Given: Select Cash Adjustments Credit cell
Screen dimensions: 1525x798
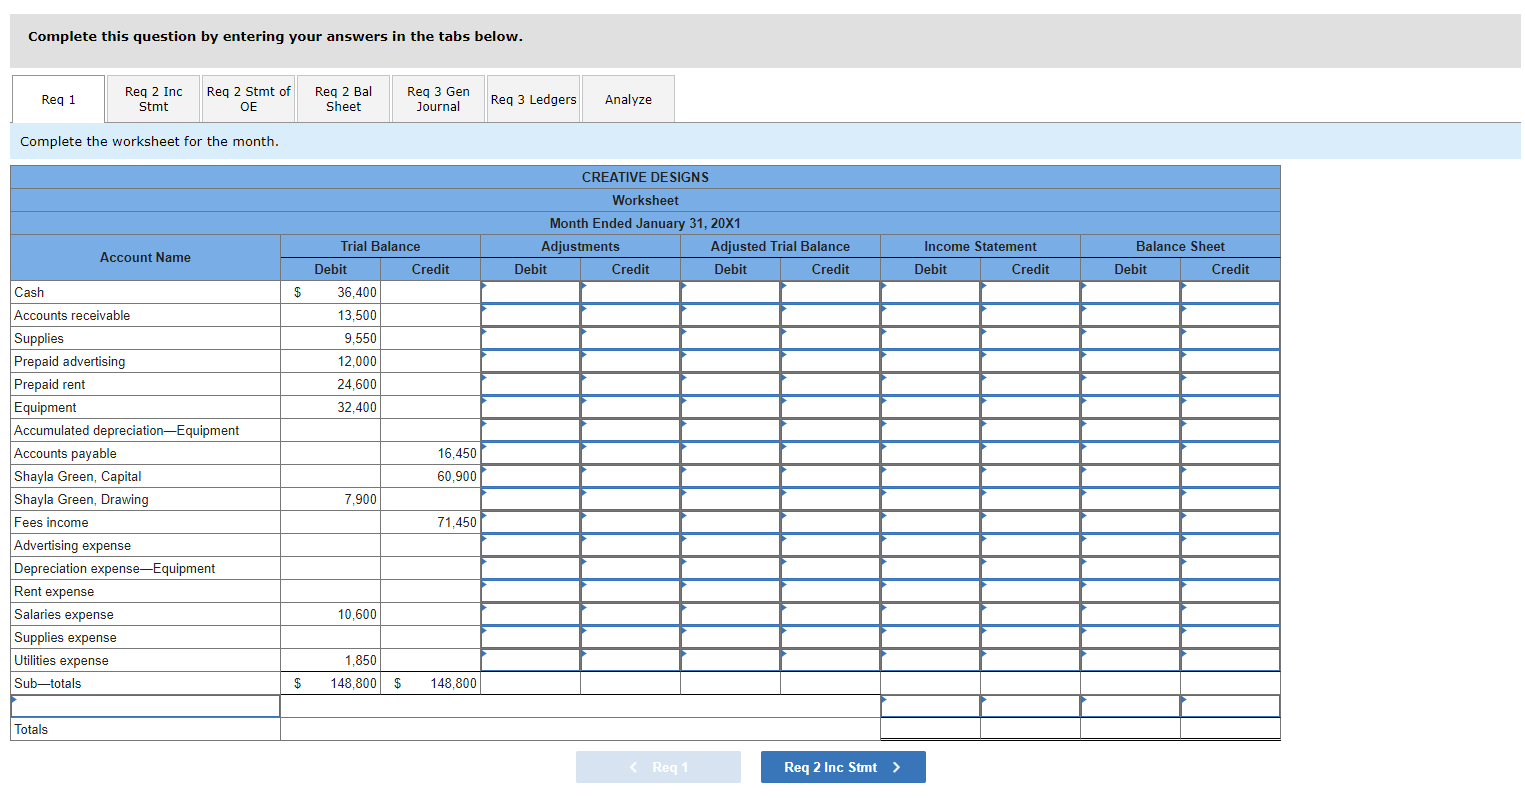Looking at the screenshot, I should (x=630, y=292).
